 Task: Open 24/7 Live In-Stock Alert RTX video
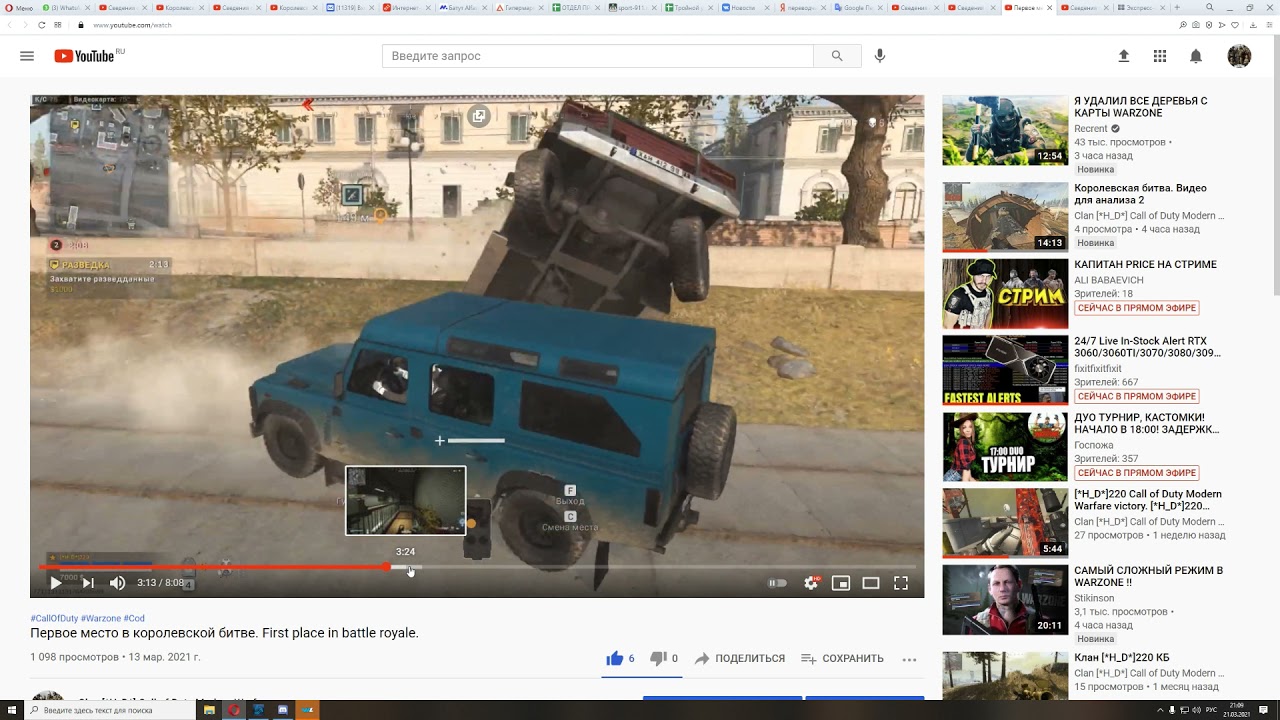1147,347
